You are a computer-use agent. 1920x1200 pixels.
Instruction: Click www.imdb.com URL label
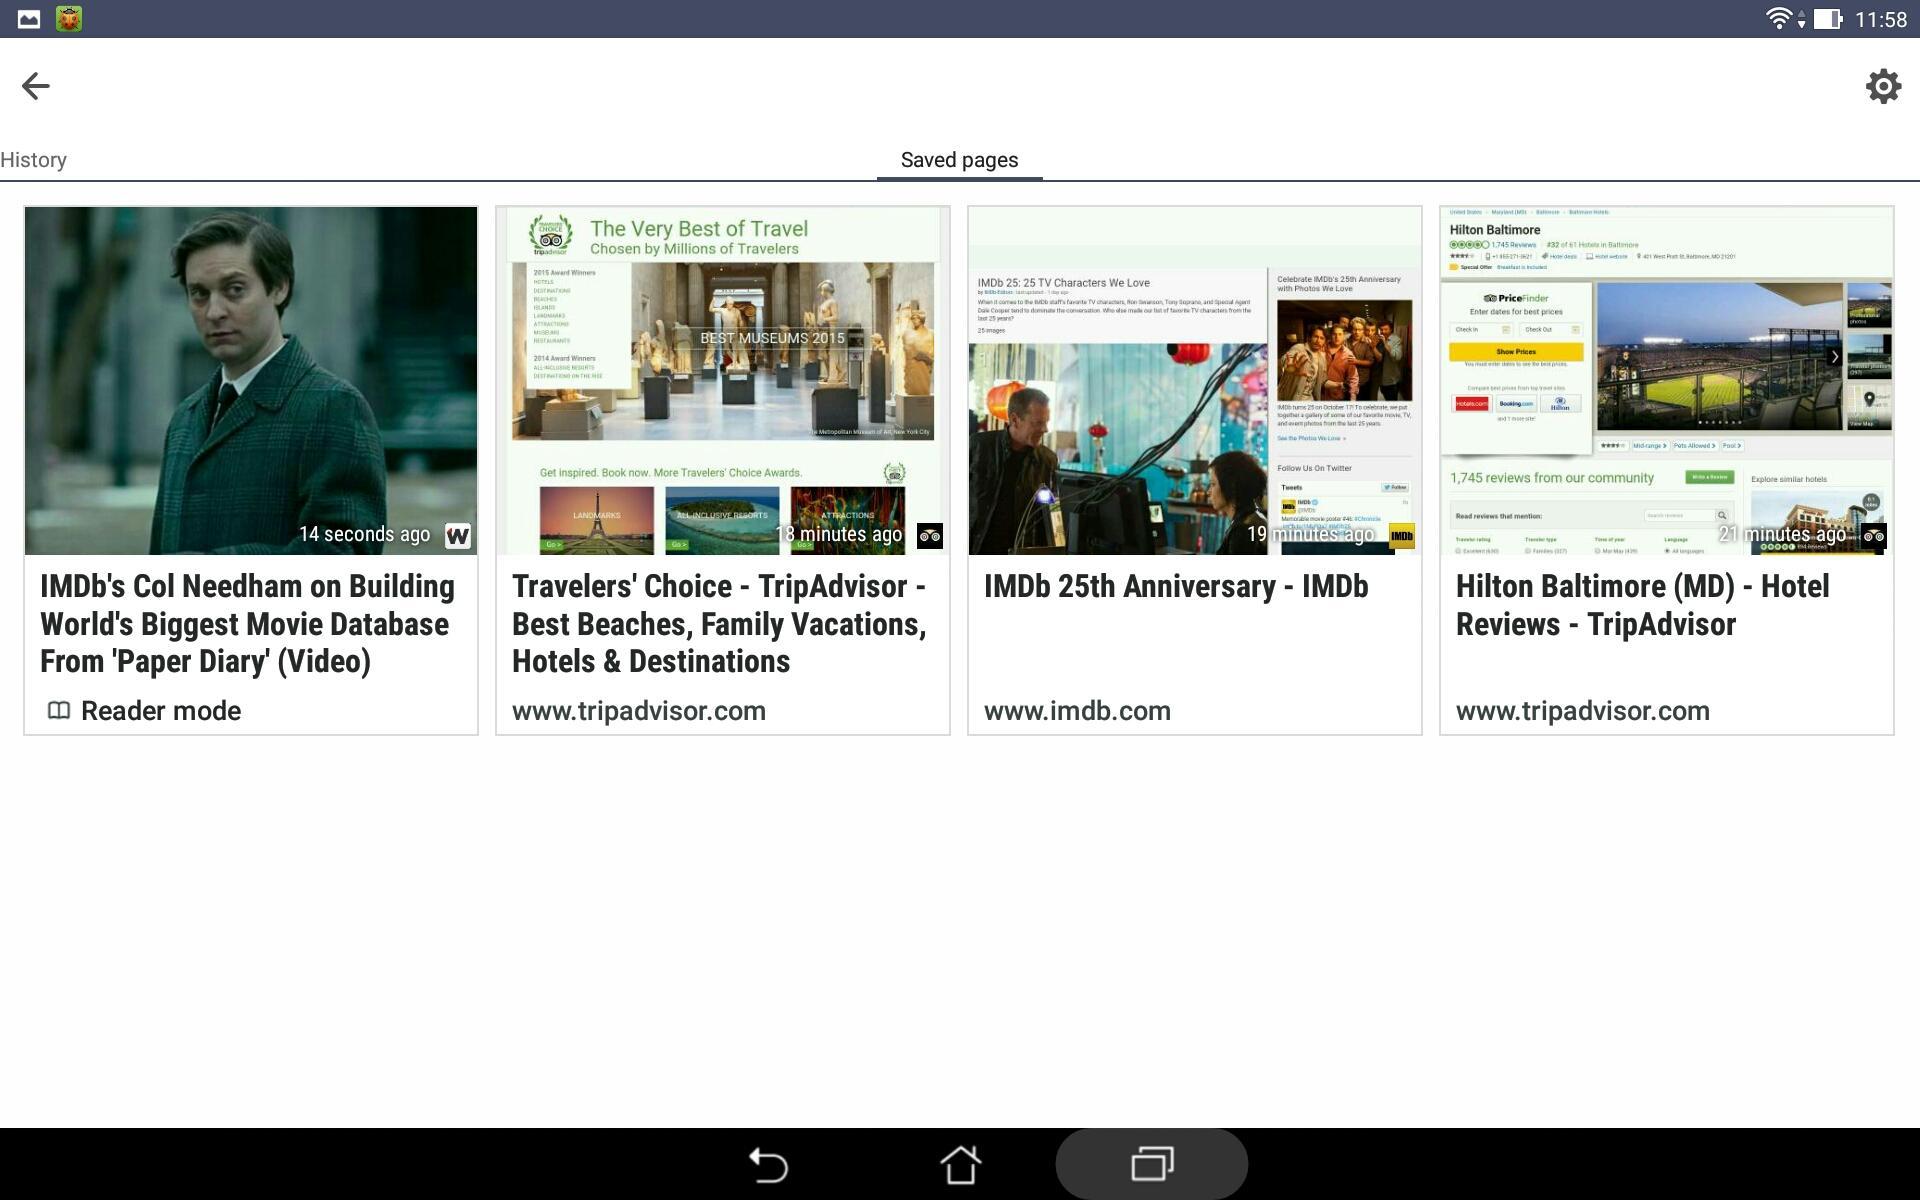click(1077, 711)
